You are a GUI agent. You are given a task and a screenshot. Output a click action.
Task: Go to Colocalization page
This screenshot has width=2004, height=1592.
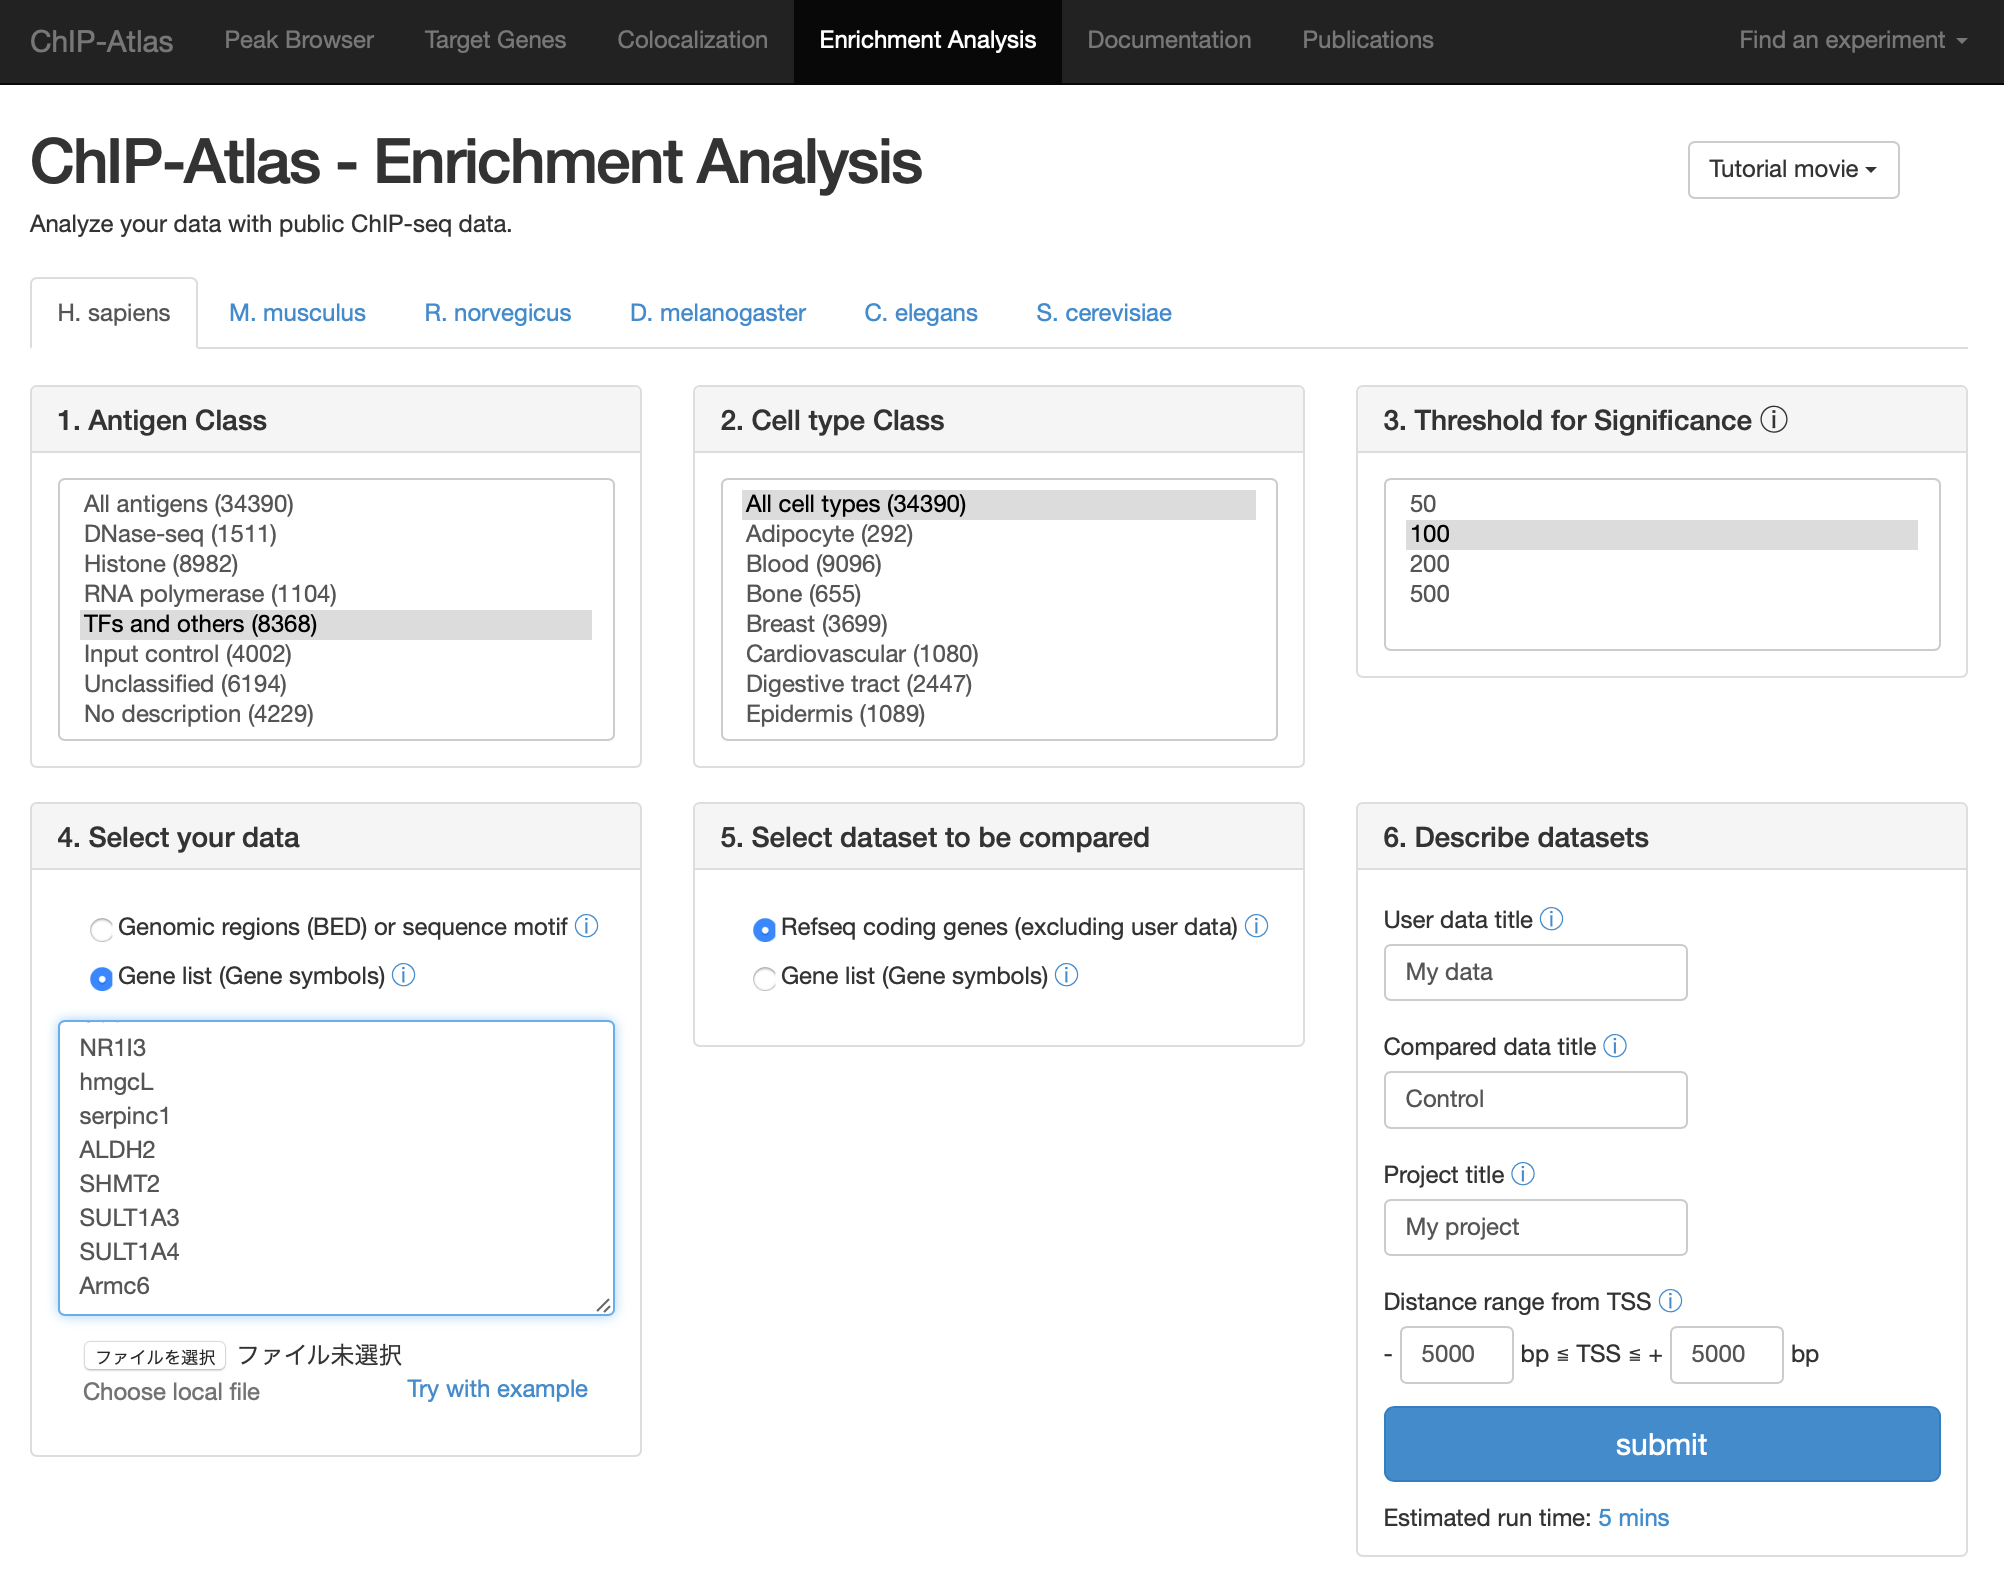692,40
